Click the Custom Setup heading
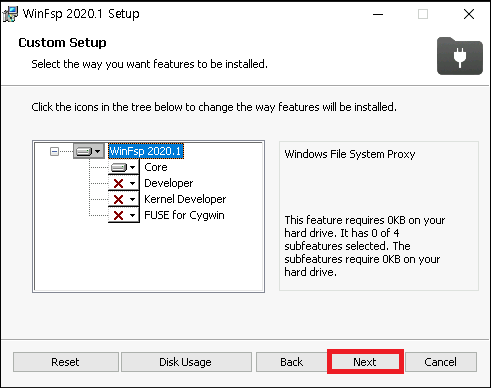 click(62, 43)
